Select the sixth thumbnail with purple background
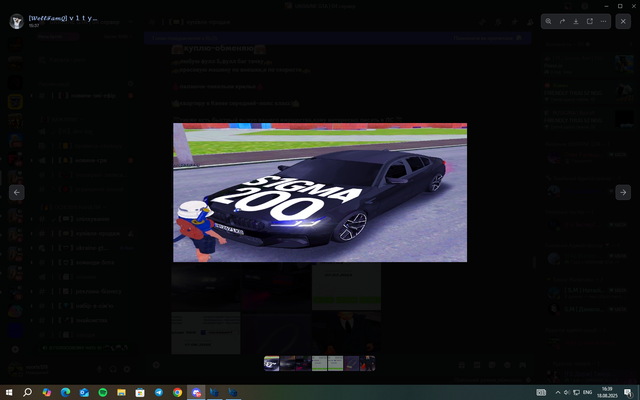Image resolution: width=640 pixels, height=400 pixels. pos(351,363)
